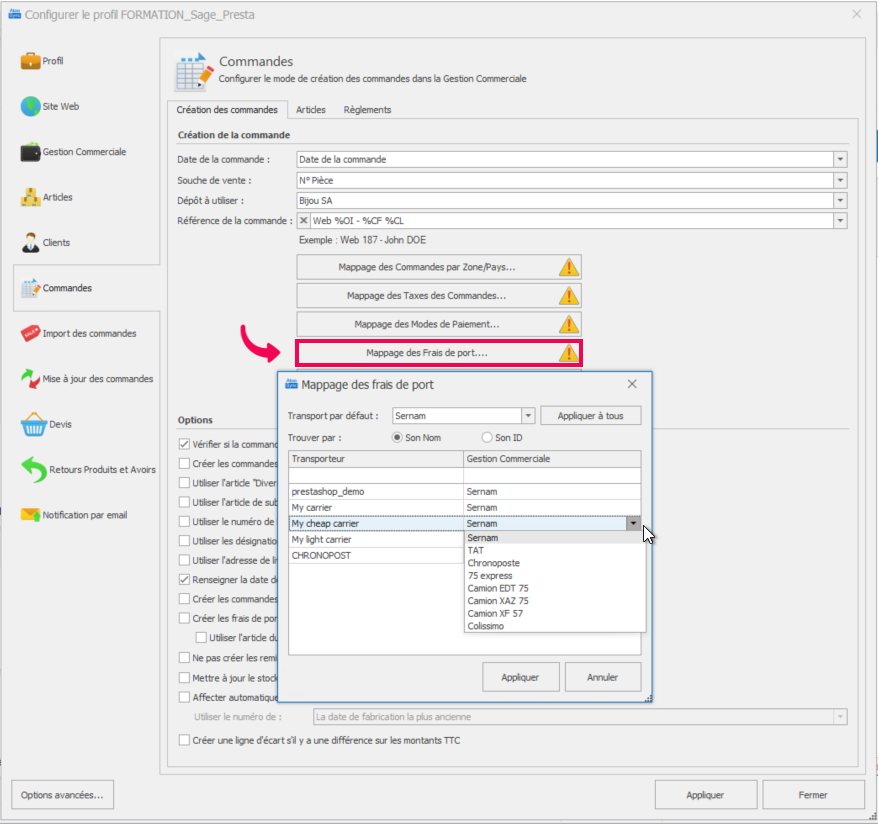Open Devis basket icon

[33, 424]
